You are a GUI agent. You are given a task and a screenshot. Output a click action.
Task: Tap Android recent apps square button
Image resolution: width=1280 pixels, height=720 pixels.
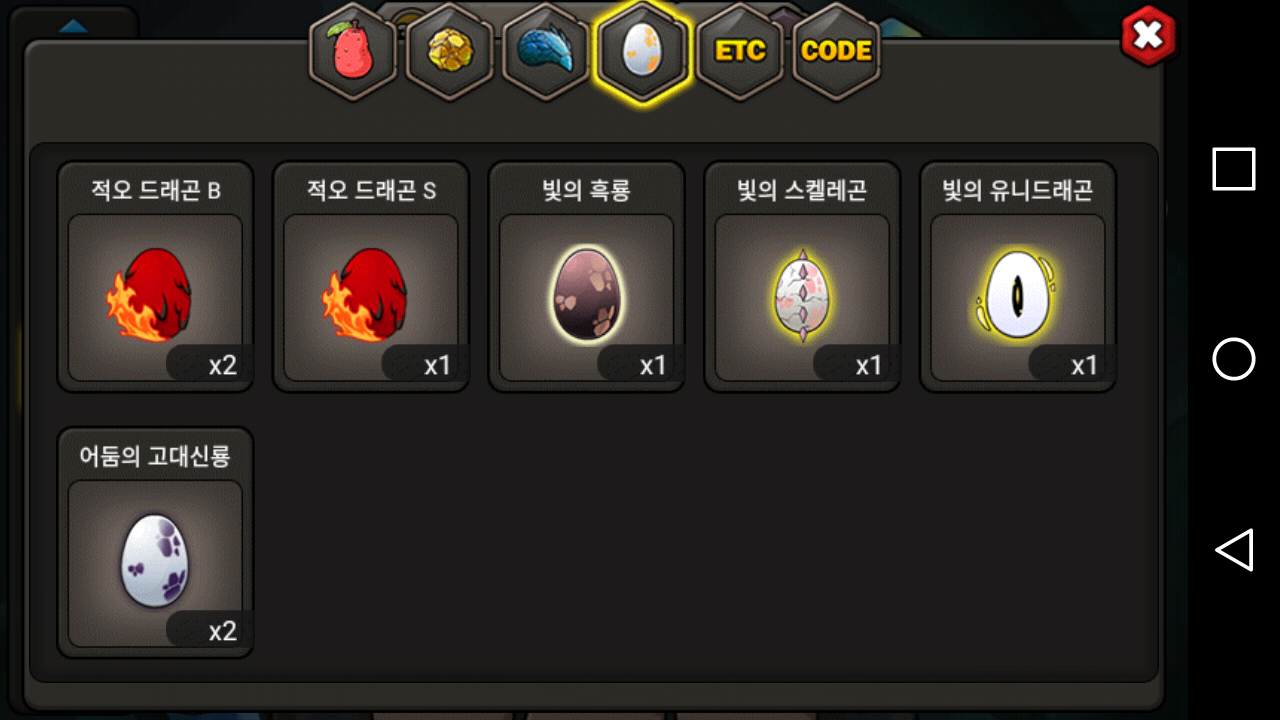[1233, 169]
